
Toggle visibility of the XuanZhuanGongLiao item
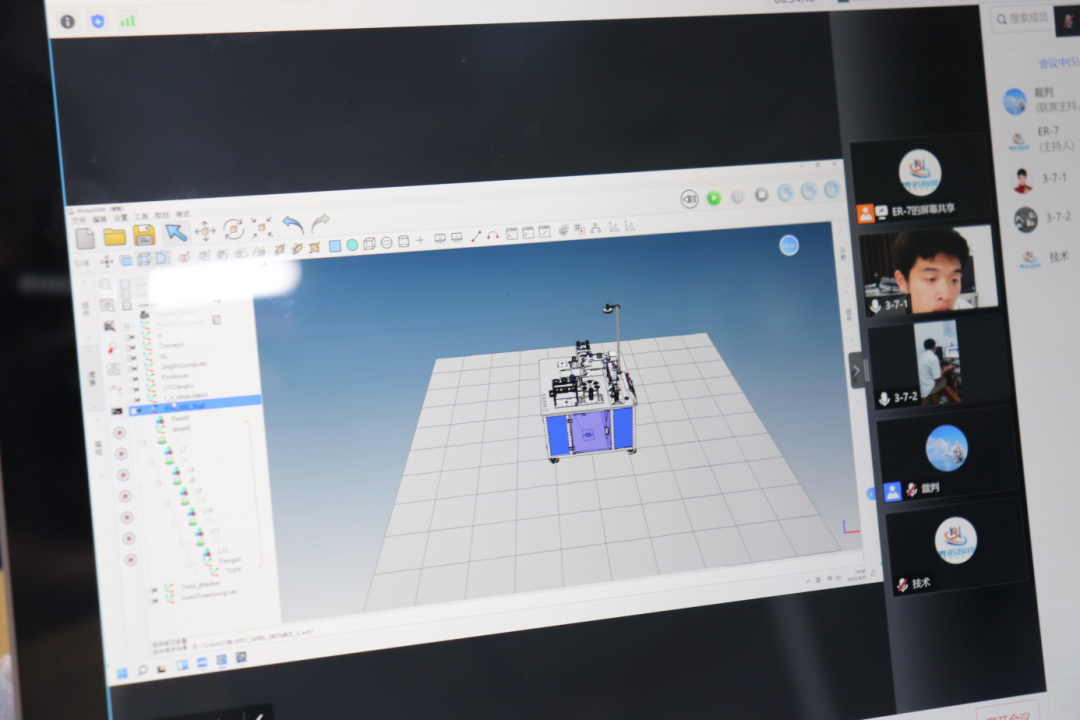tap(155, 599)
